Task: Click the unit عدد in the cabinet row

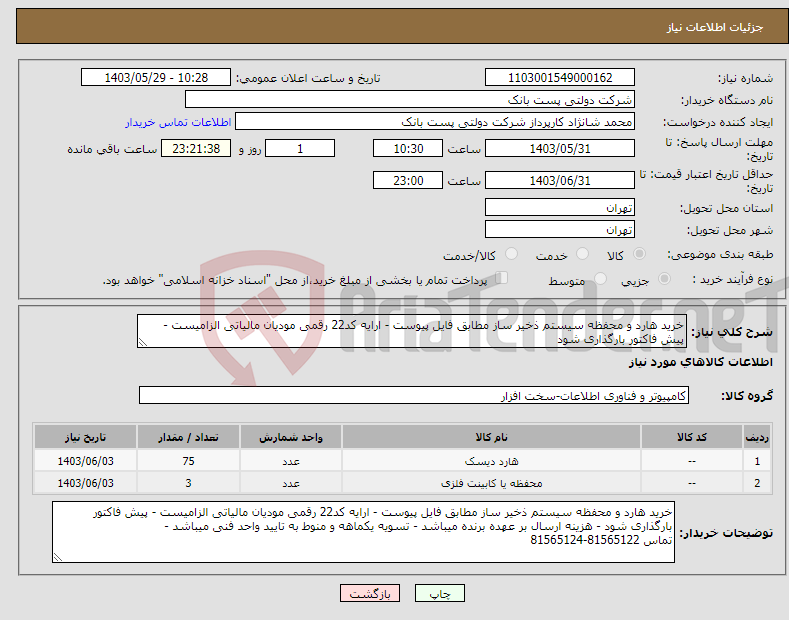Action: click(x=291, y=483)
